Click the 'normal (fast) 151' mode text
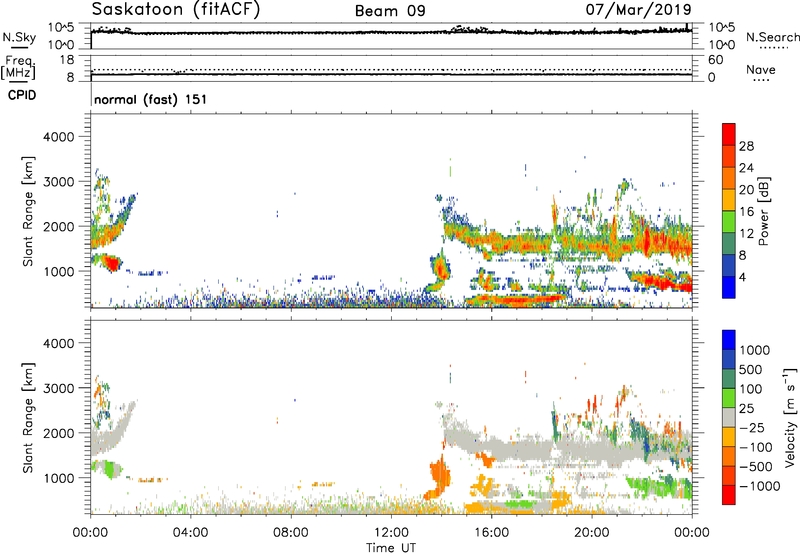Screen dimensions: 800x554 (151, 99)
